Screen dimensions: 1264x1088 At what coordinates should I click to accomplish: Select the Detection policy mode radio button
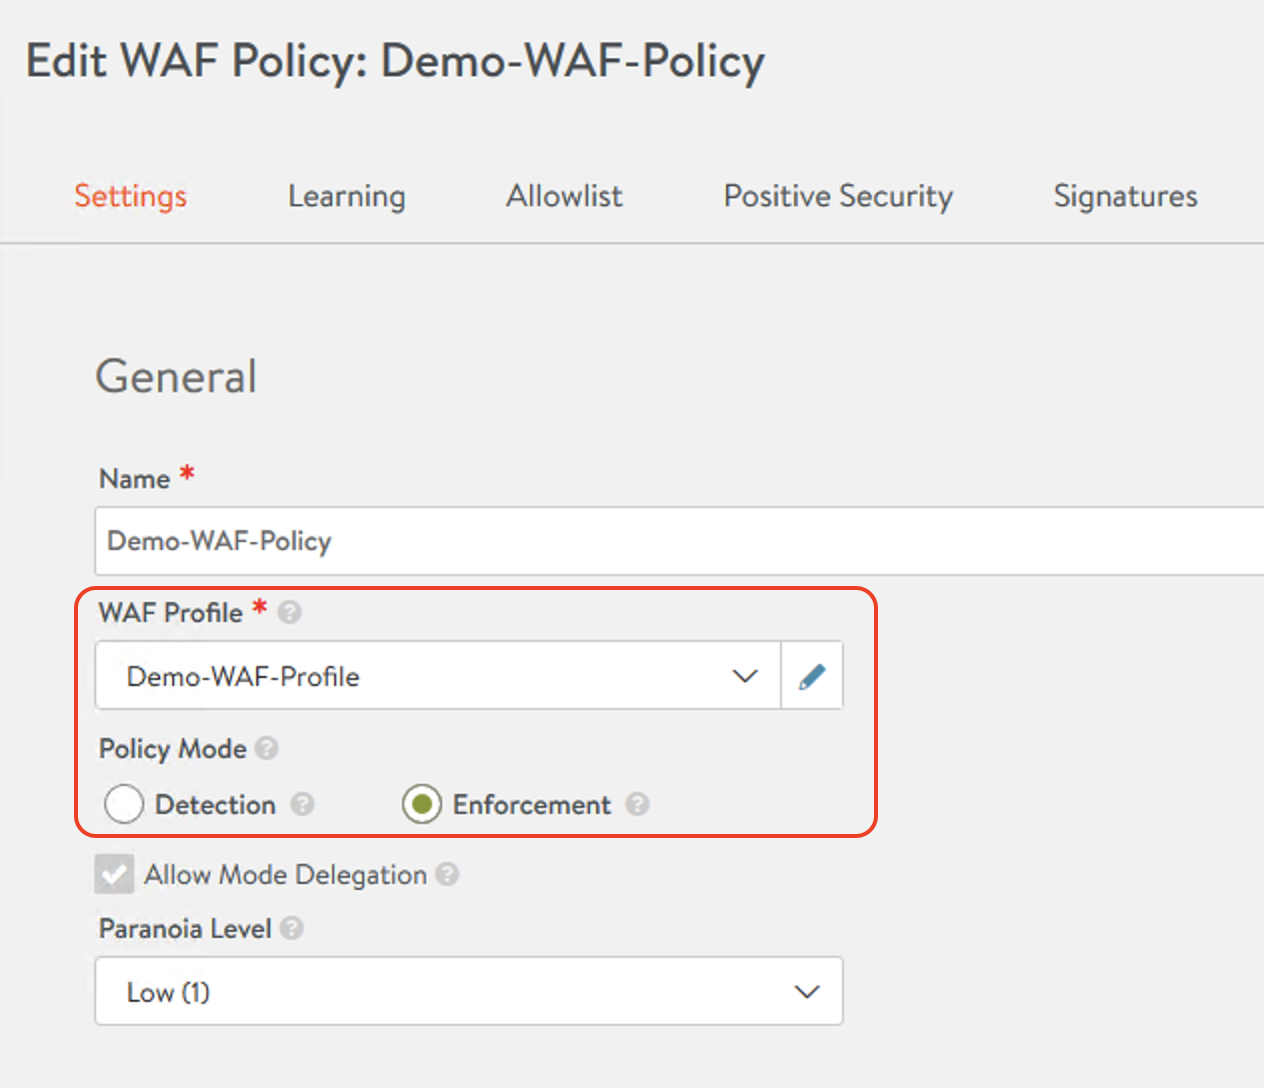tap(124, 804)
